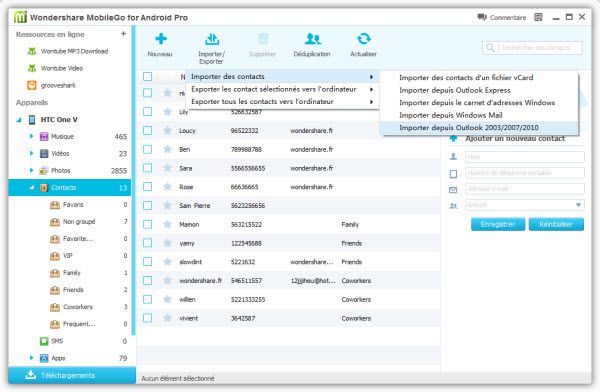Check the Sara contact checkbox
600x392 pixels.
tap(147, 168)
